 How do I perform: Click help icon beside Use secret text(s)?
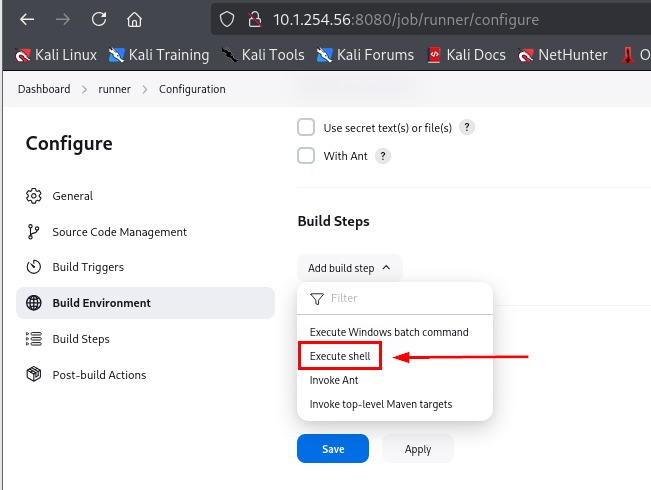click(466, 128)
